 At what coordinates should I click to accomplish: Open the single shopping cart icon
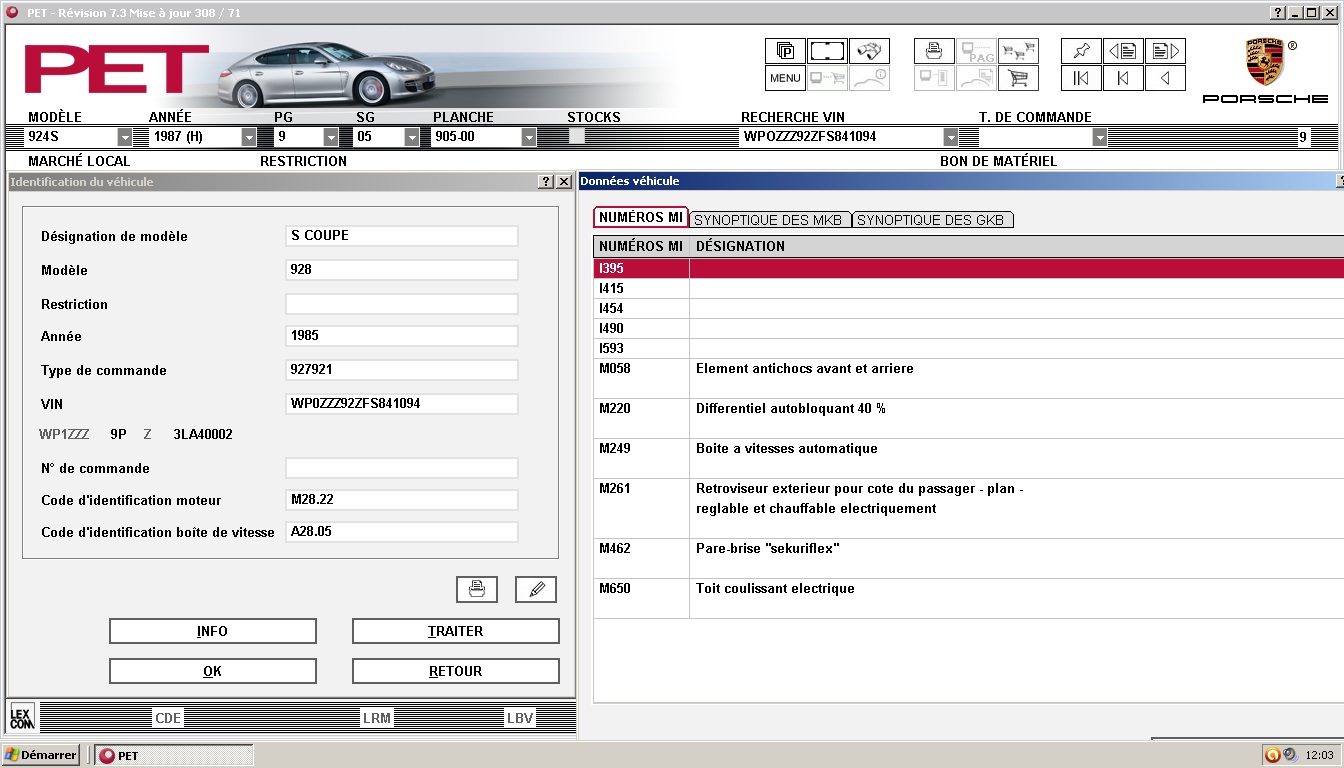(1018, 78)
